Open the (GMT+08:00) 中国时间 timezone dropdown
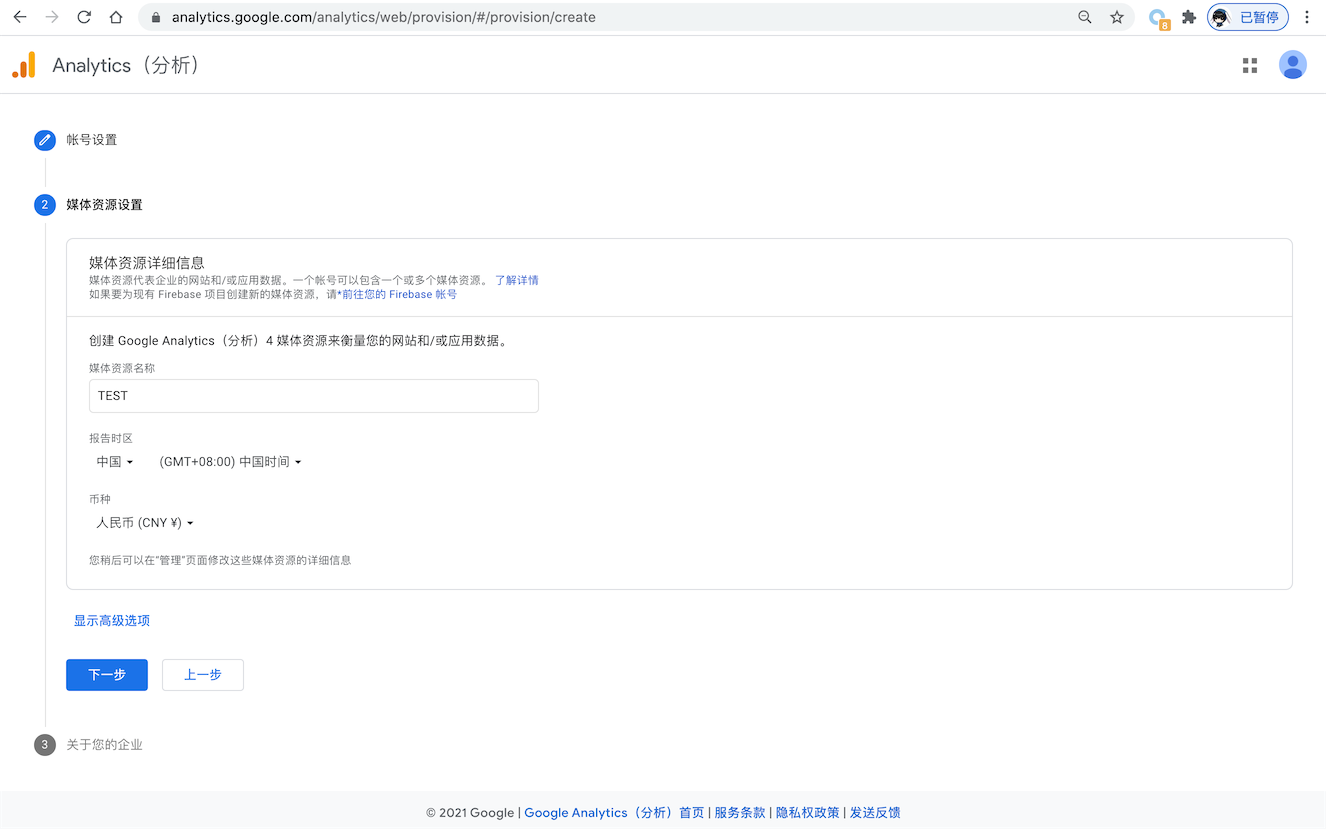 coord(230,462)
